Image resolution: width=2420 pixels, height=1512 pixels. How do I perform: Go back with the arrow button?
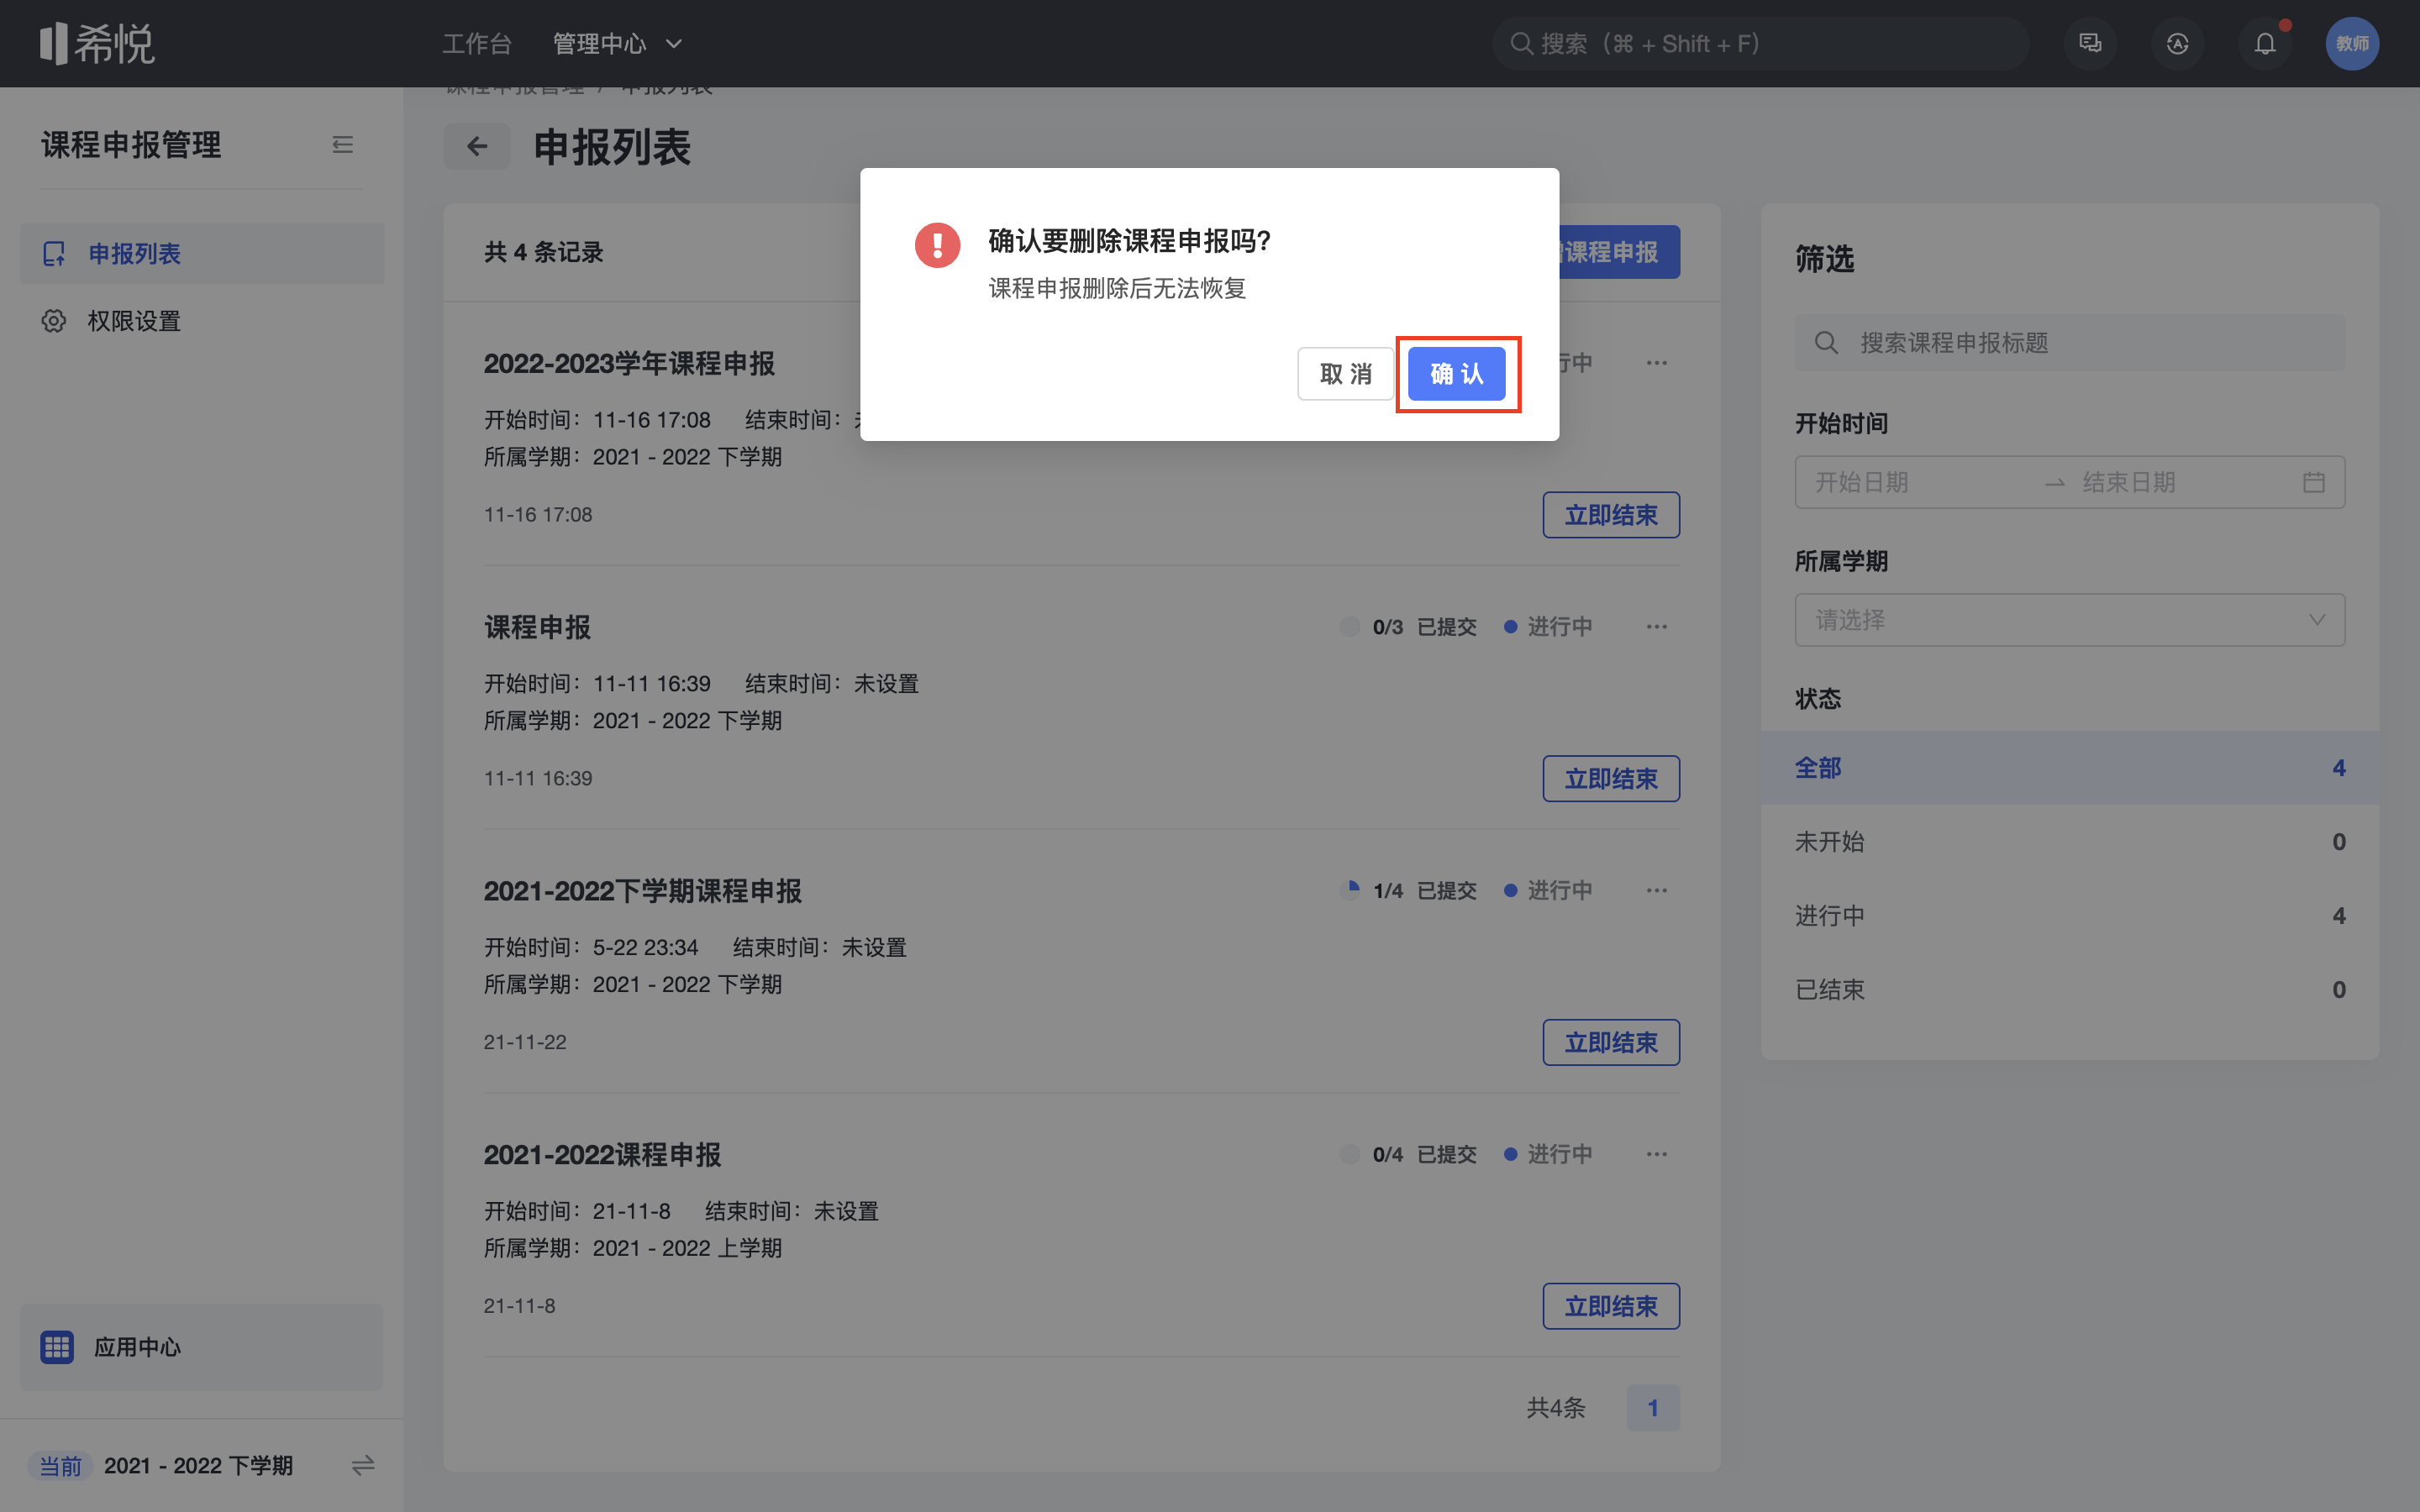[477, 147]
